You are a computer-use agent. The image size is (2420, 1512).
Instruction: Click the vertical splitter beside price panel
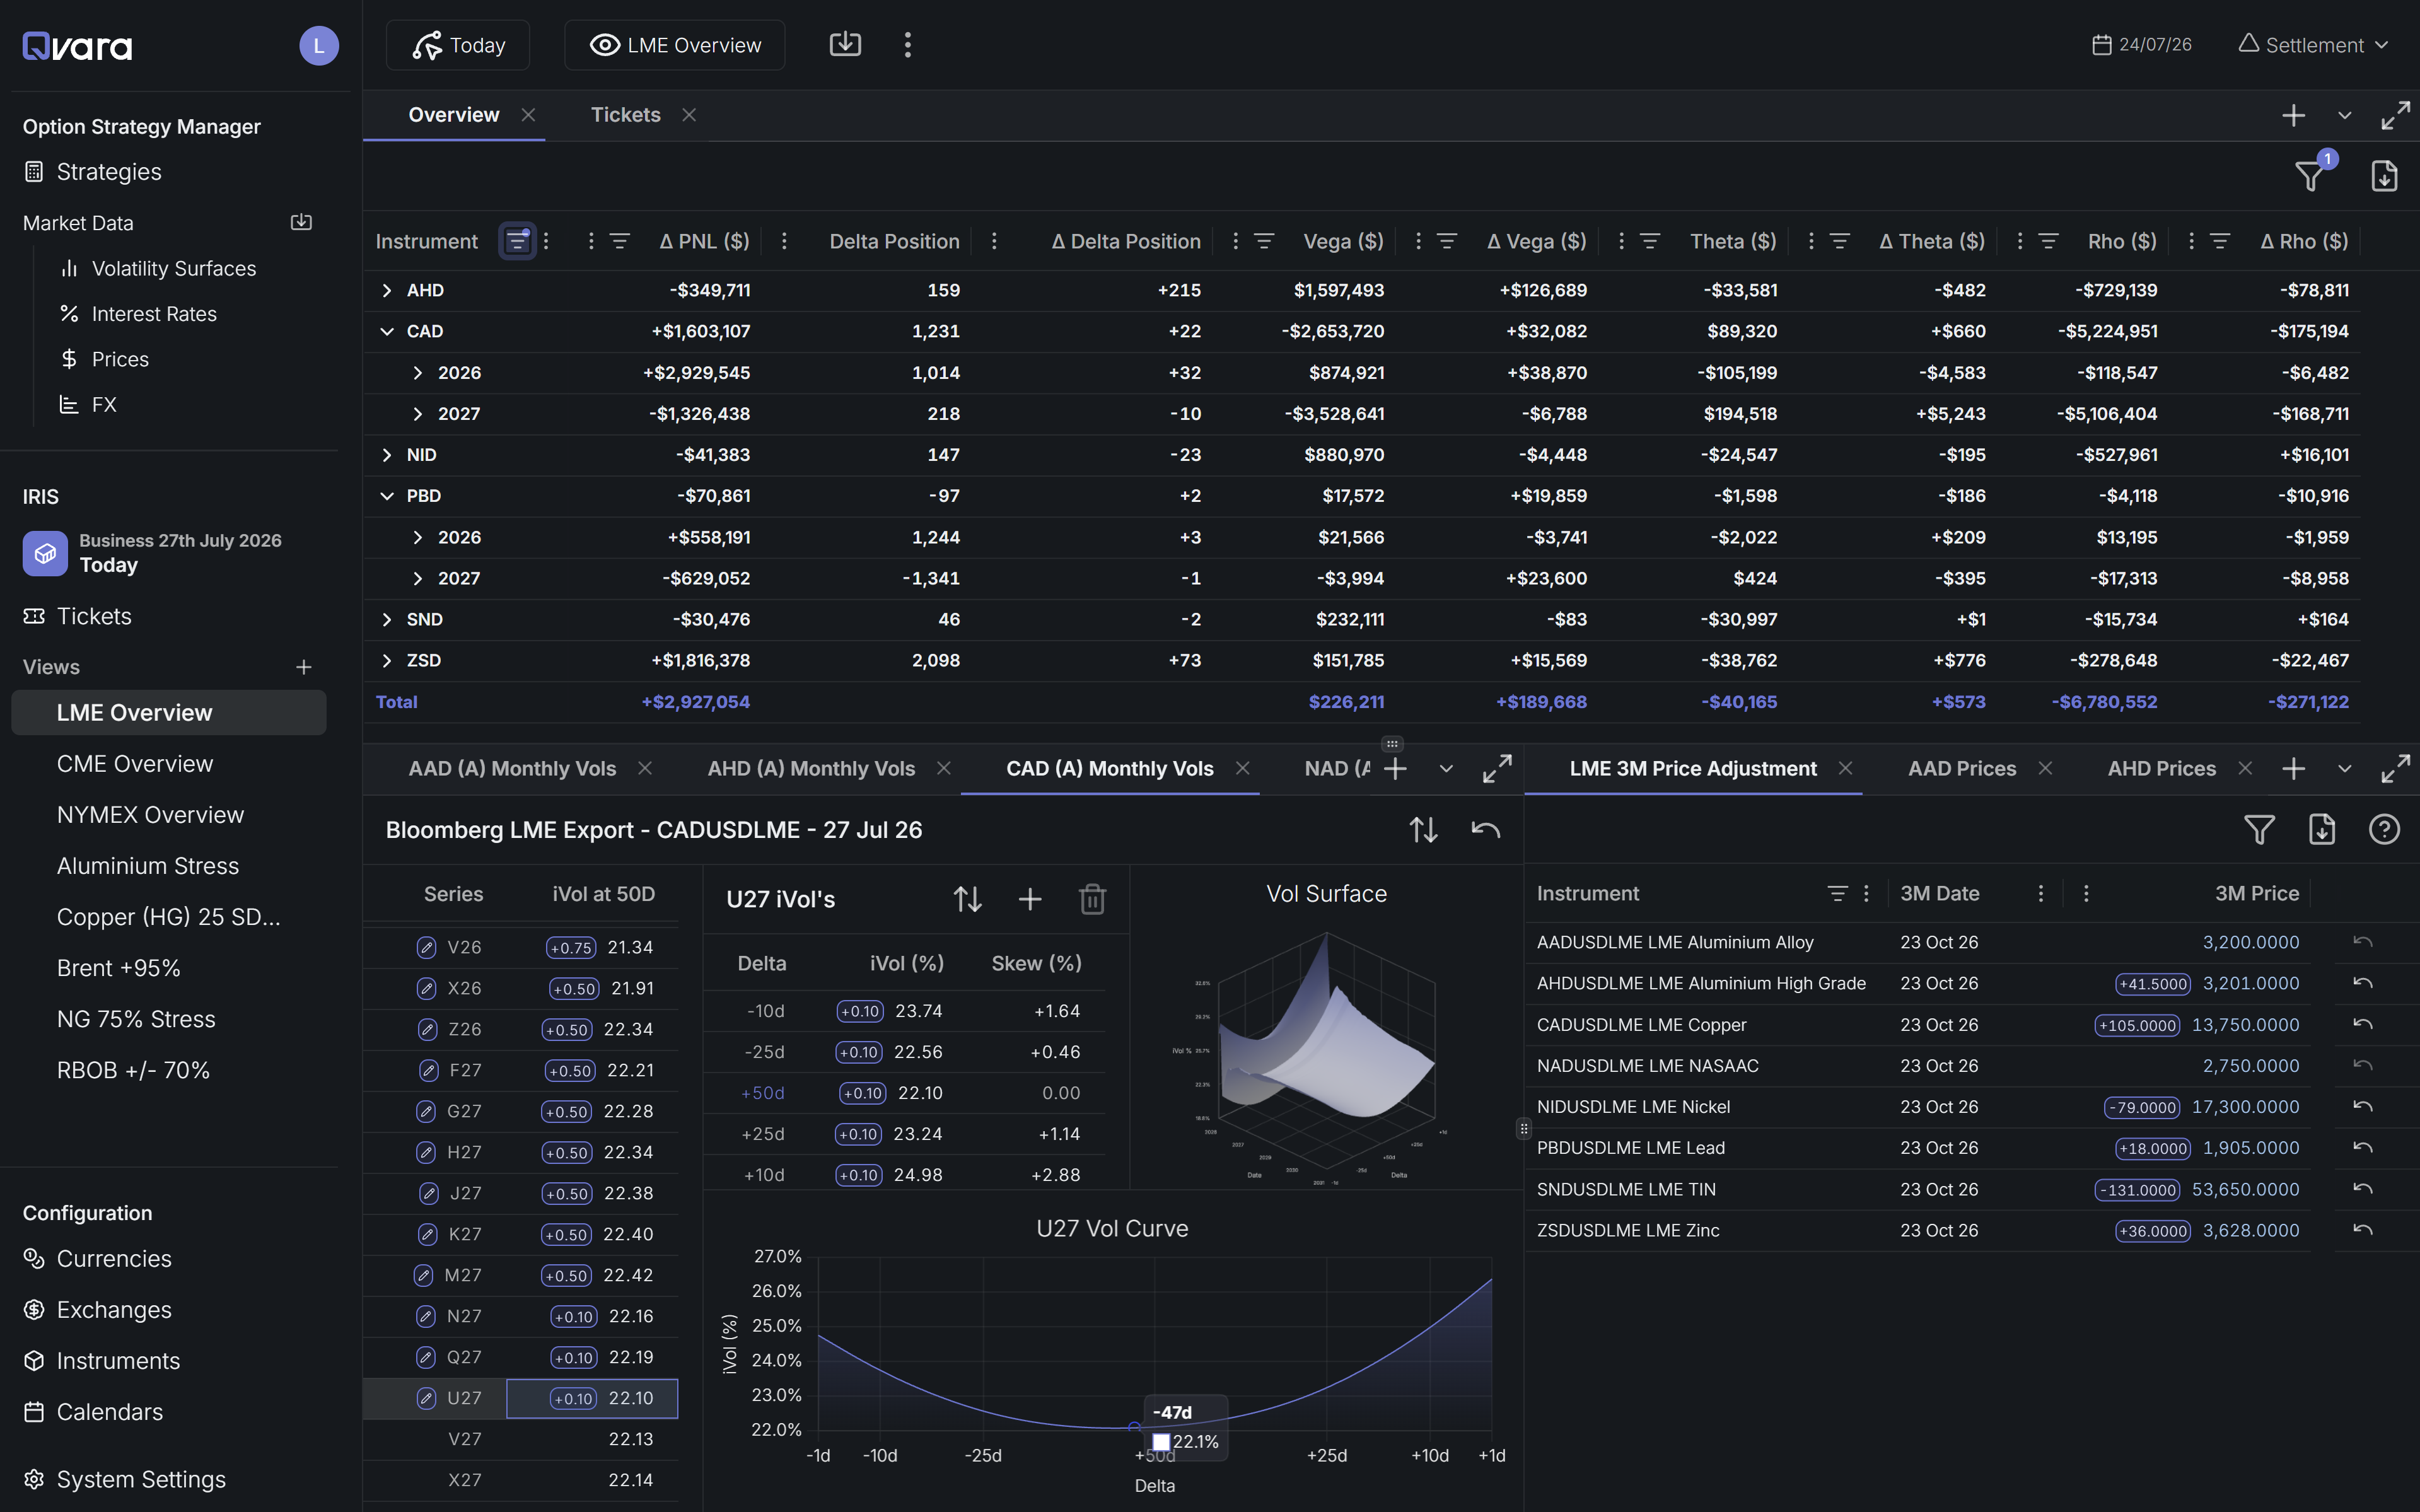tap(1523, 1129)
